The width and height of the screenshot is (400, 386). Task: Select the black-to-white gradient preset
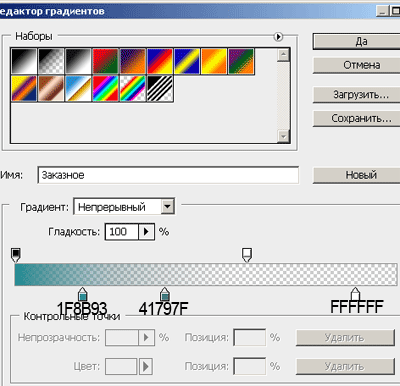tap(24, 61)
